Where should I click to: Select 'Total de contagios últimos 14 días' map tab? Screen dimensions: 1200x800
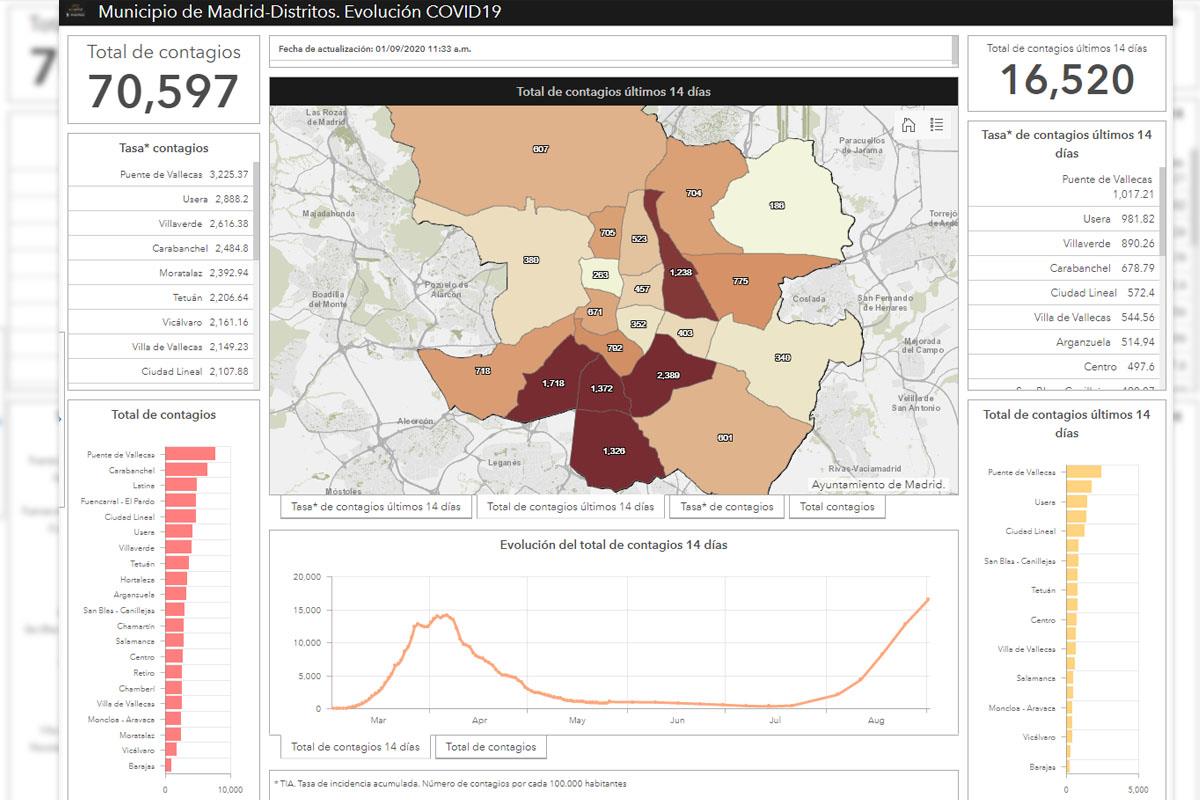coord(570,507)
